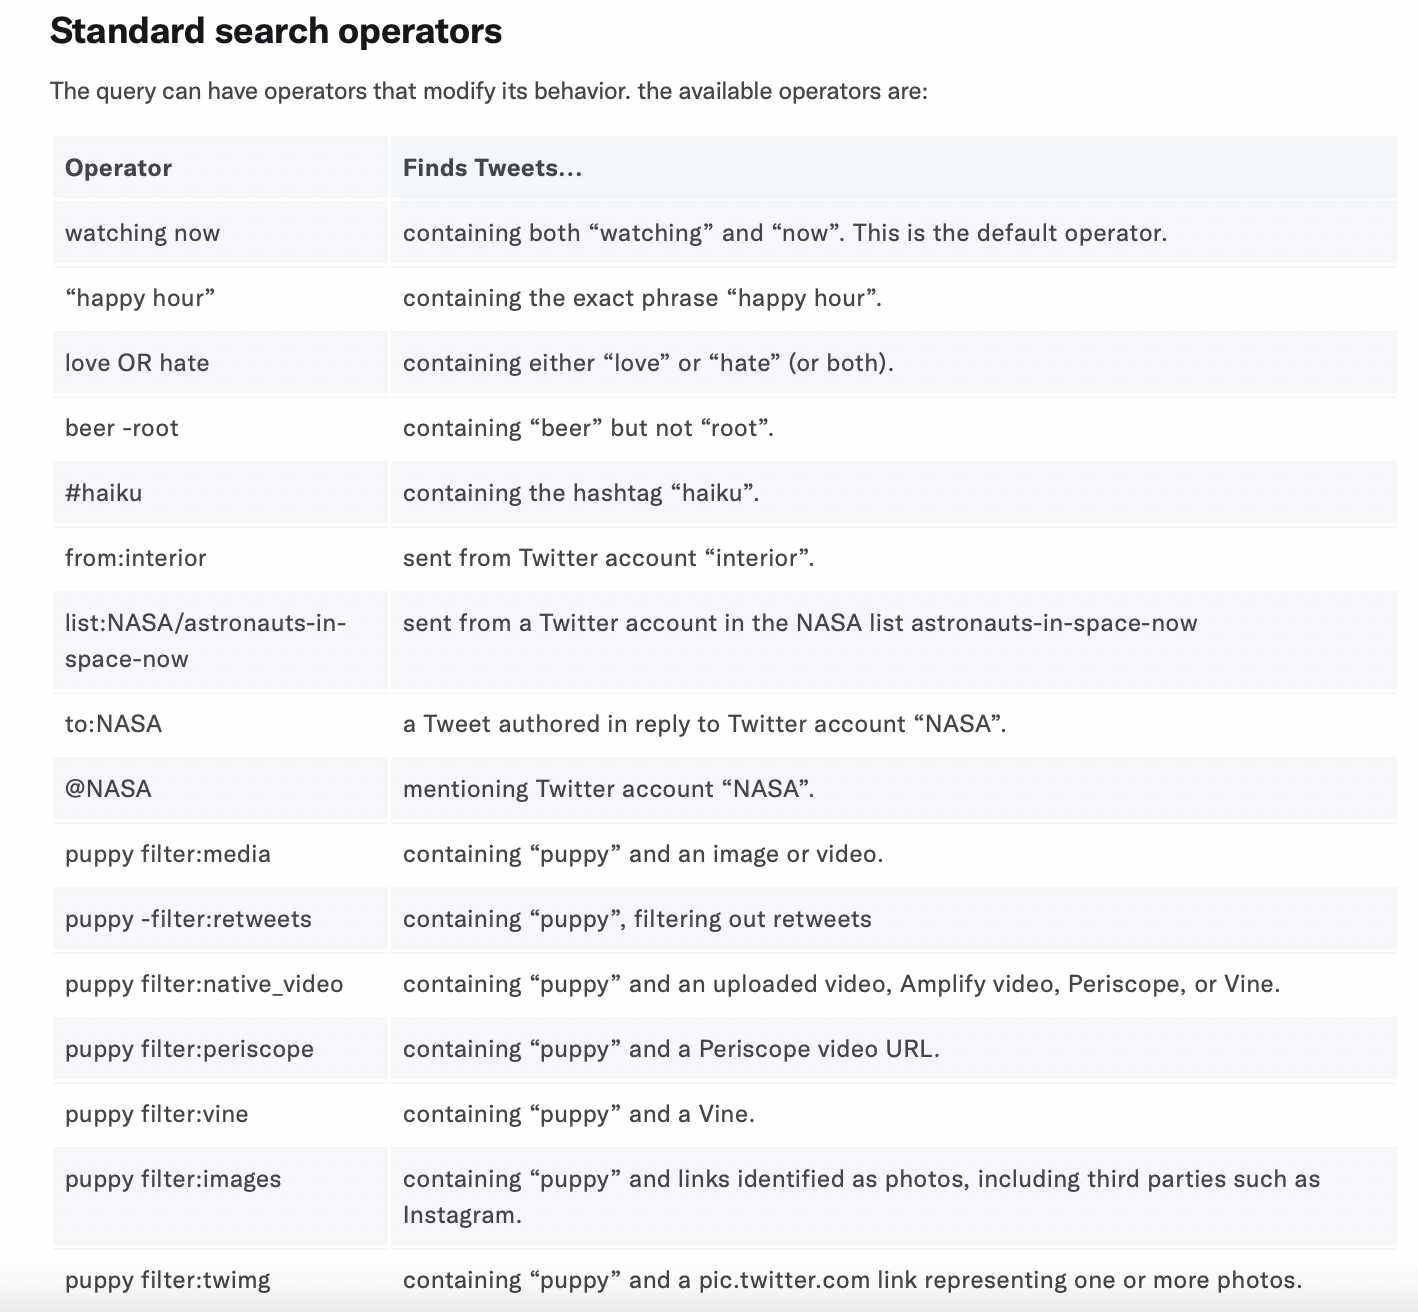
Task: Click the "puppy filter:twimg" operator cell
Action: (168, 1280)
